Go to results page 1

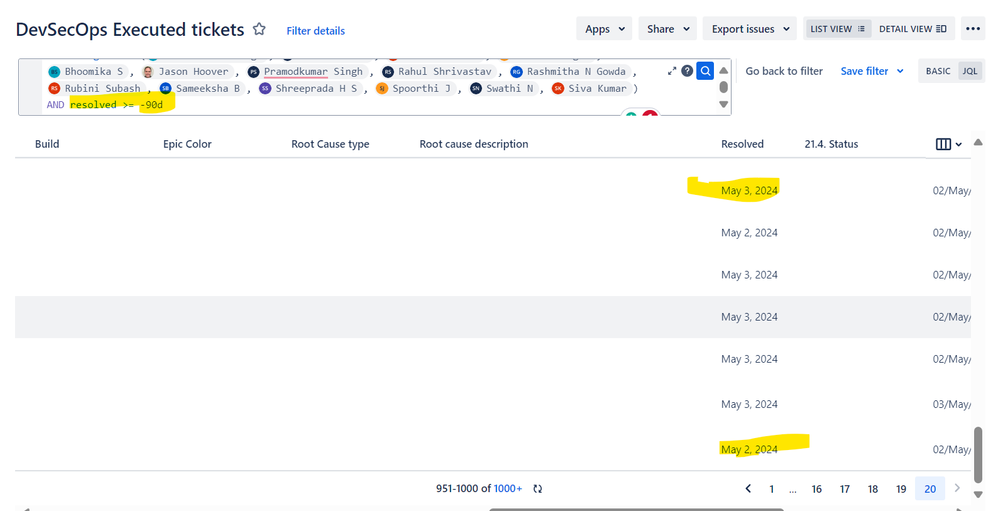(x=771, y=489)
